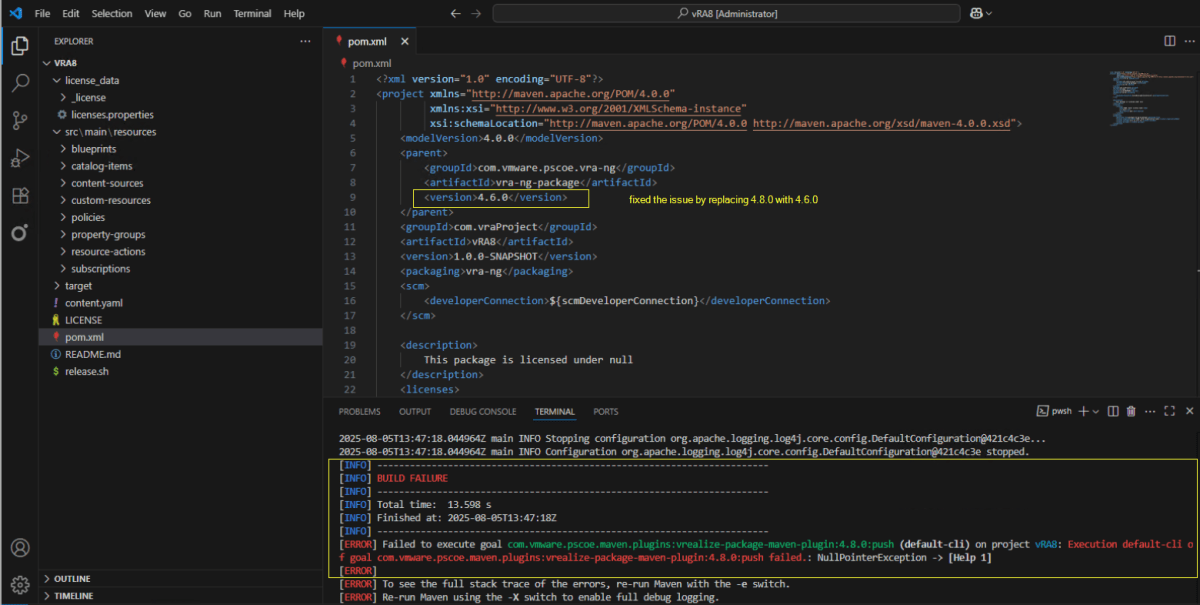
Task: Open the Selection menu
Action: [x=112, y=13]
